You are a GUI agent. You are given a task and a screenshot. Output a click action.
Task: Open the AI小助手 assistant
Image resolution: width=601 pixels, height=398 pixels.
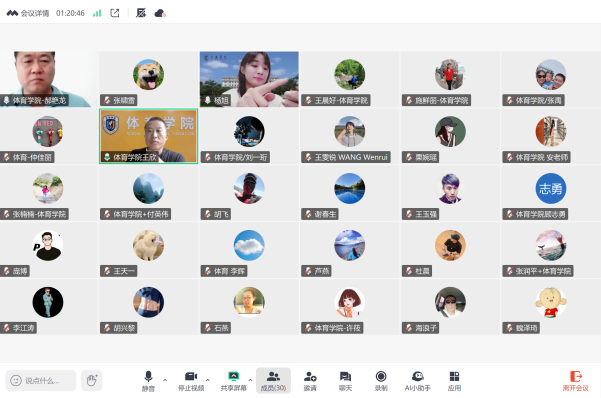point(417,380)
